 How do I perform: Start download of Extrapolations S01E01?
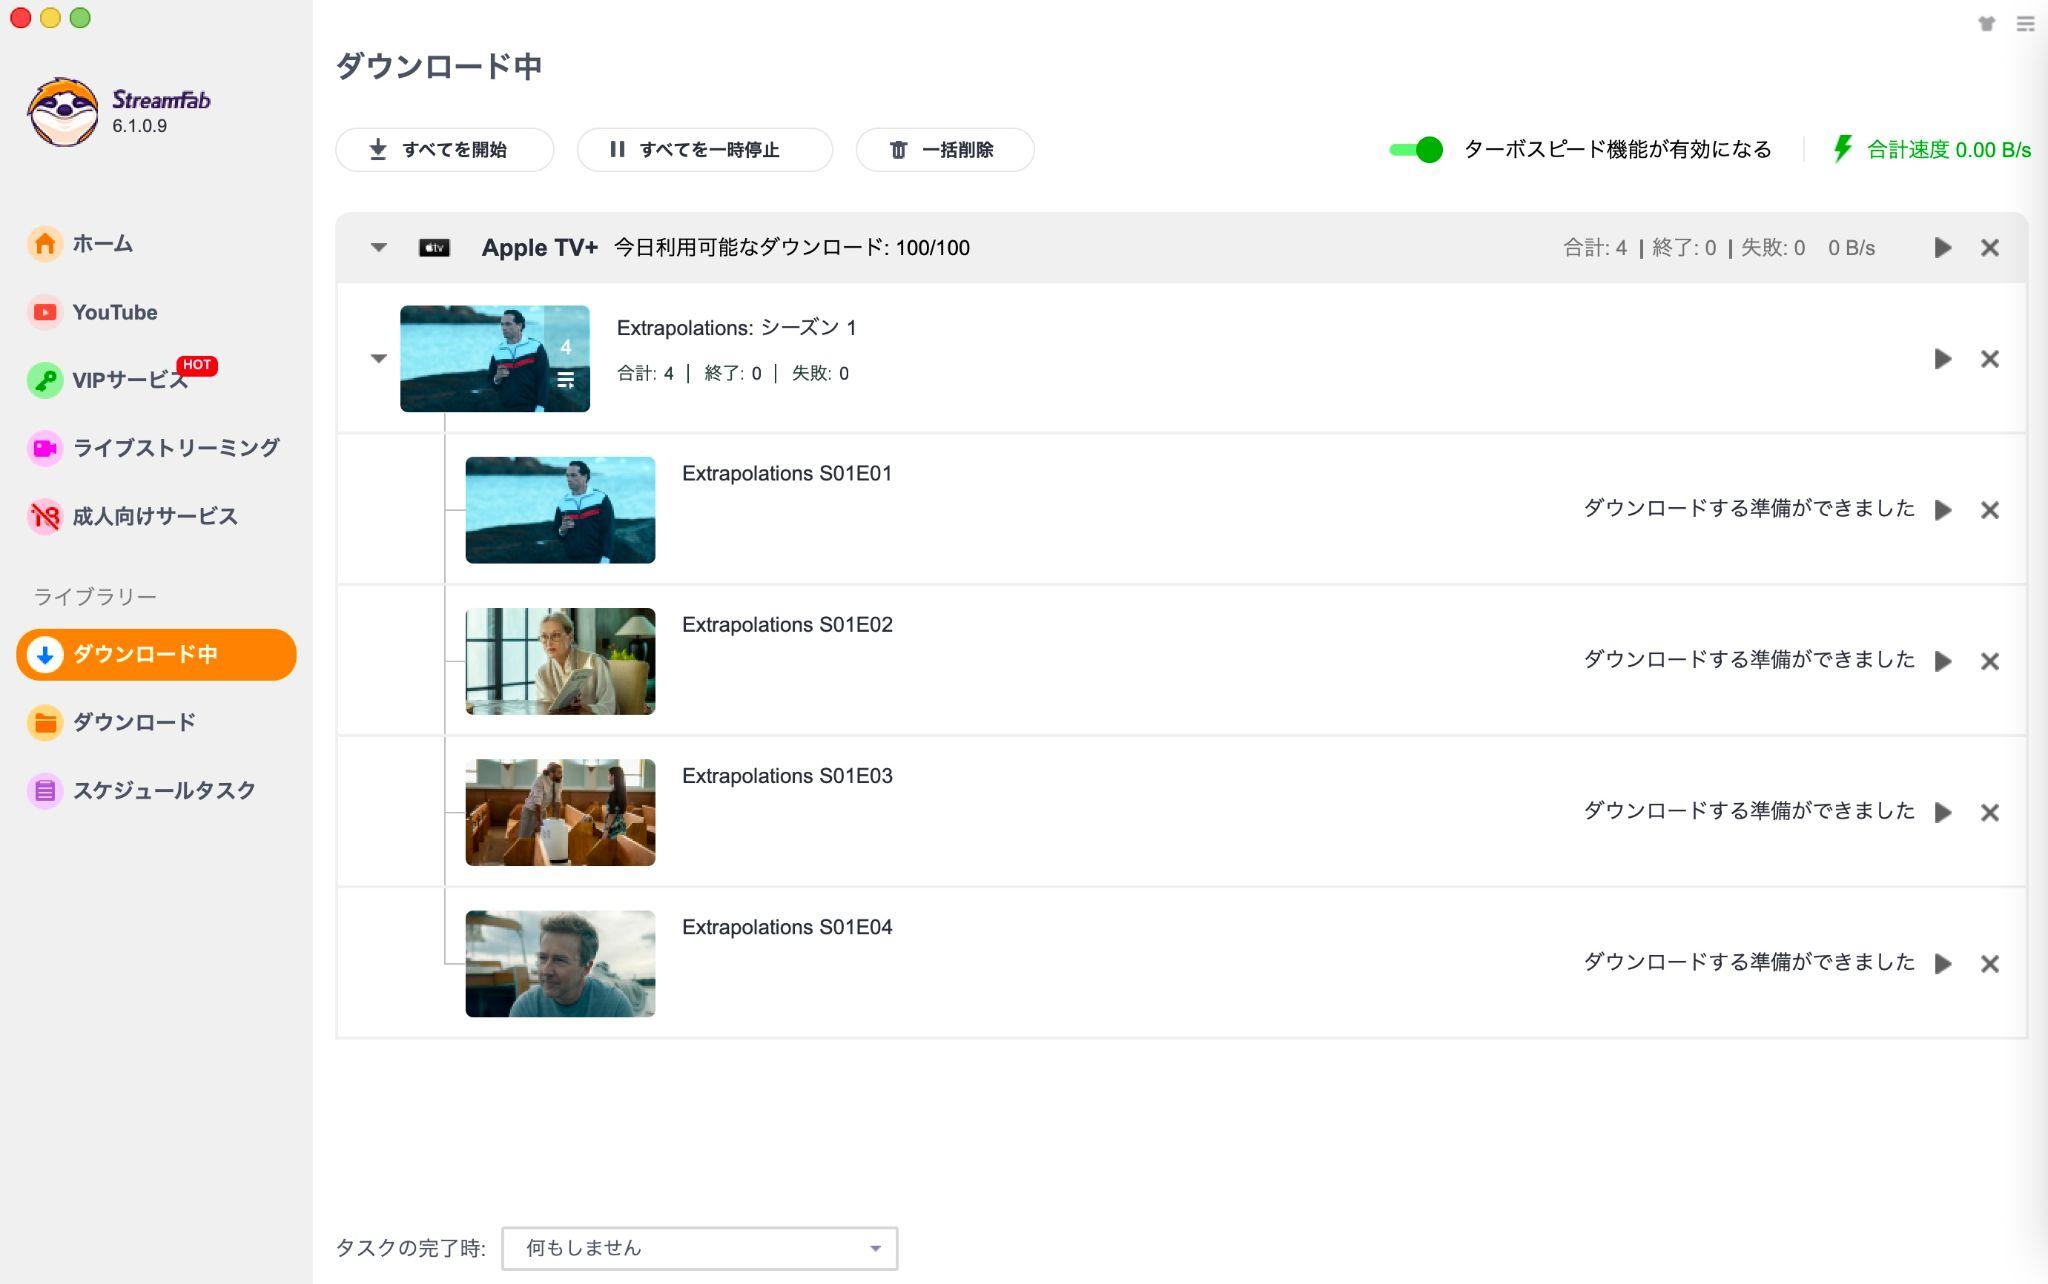[1942, 510]
